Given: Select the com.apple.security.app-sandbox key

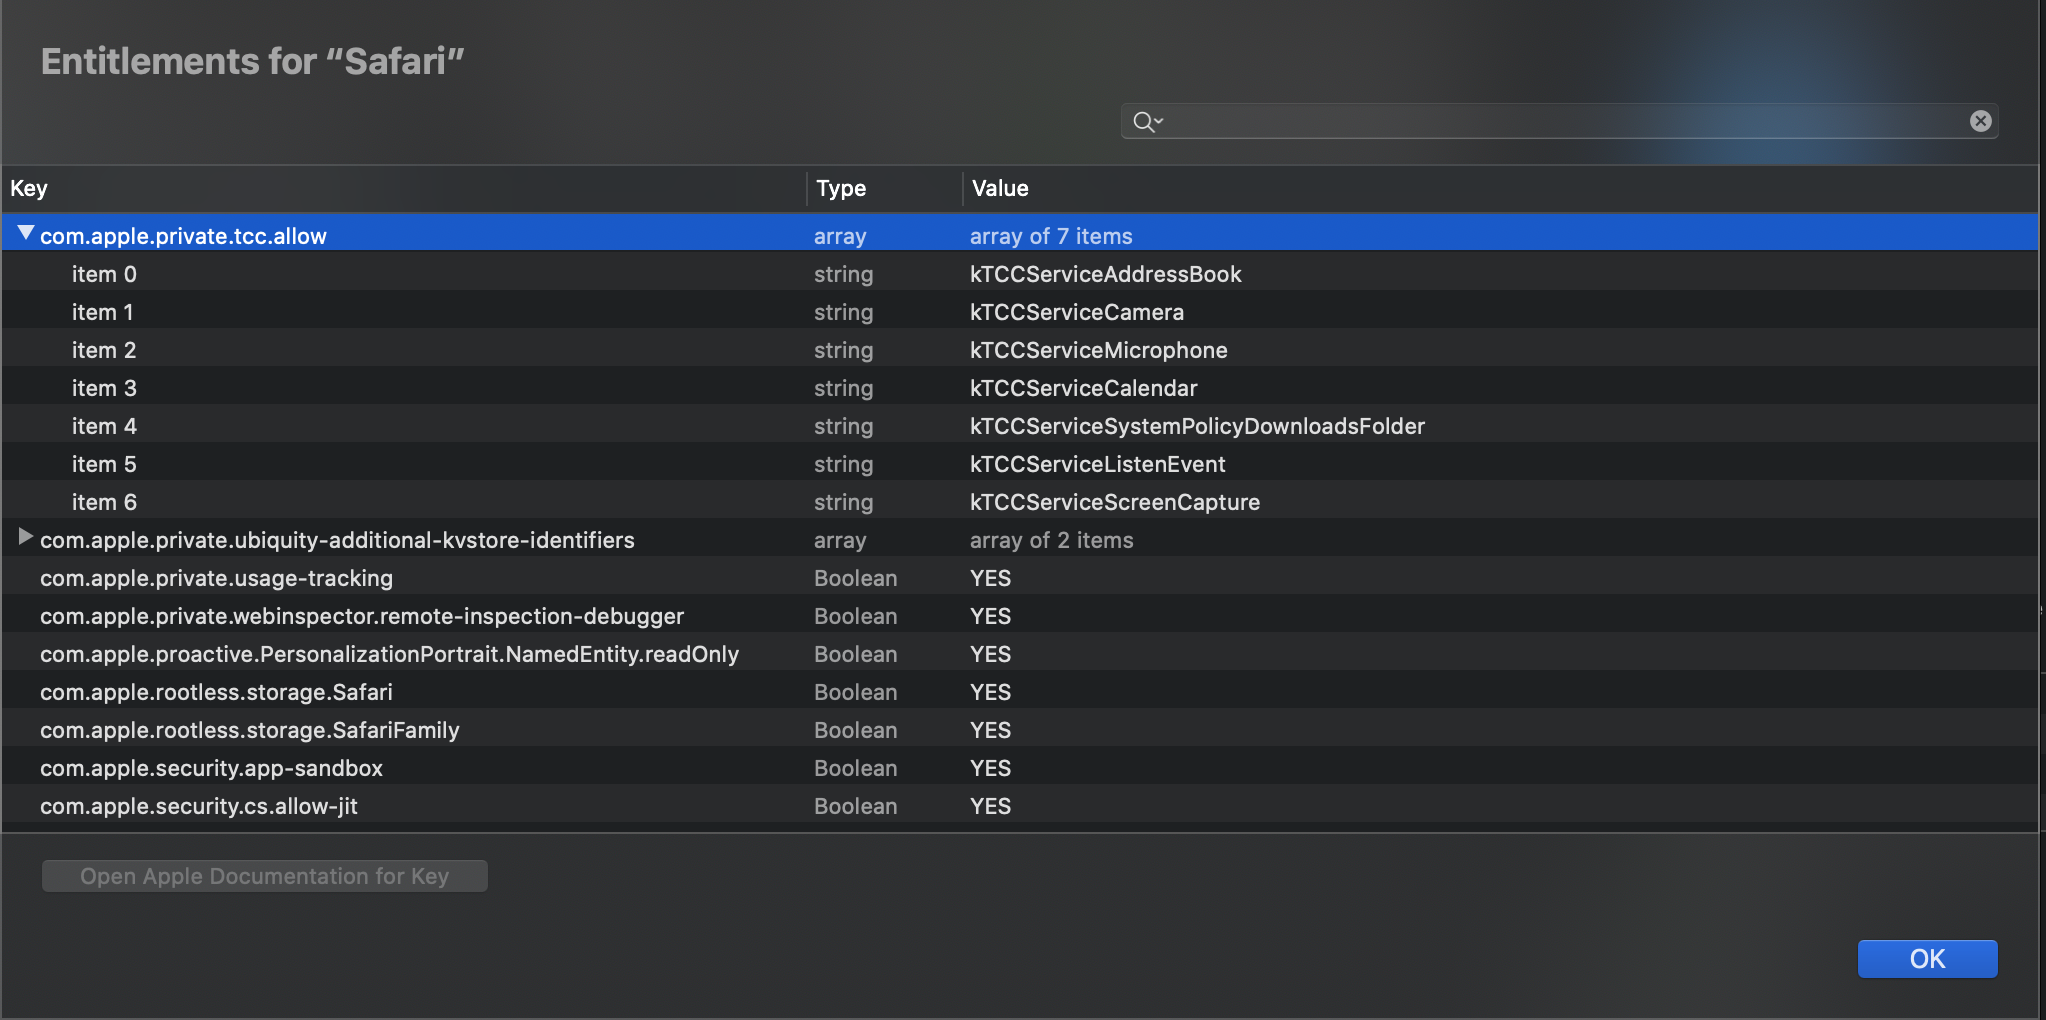Looking at the screenshot, I should coord(211,768).
